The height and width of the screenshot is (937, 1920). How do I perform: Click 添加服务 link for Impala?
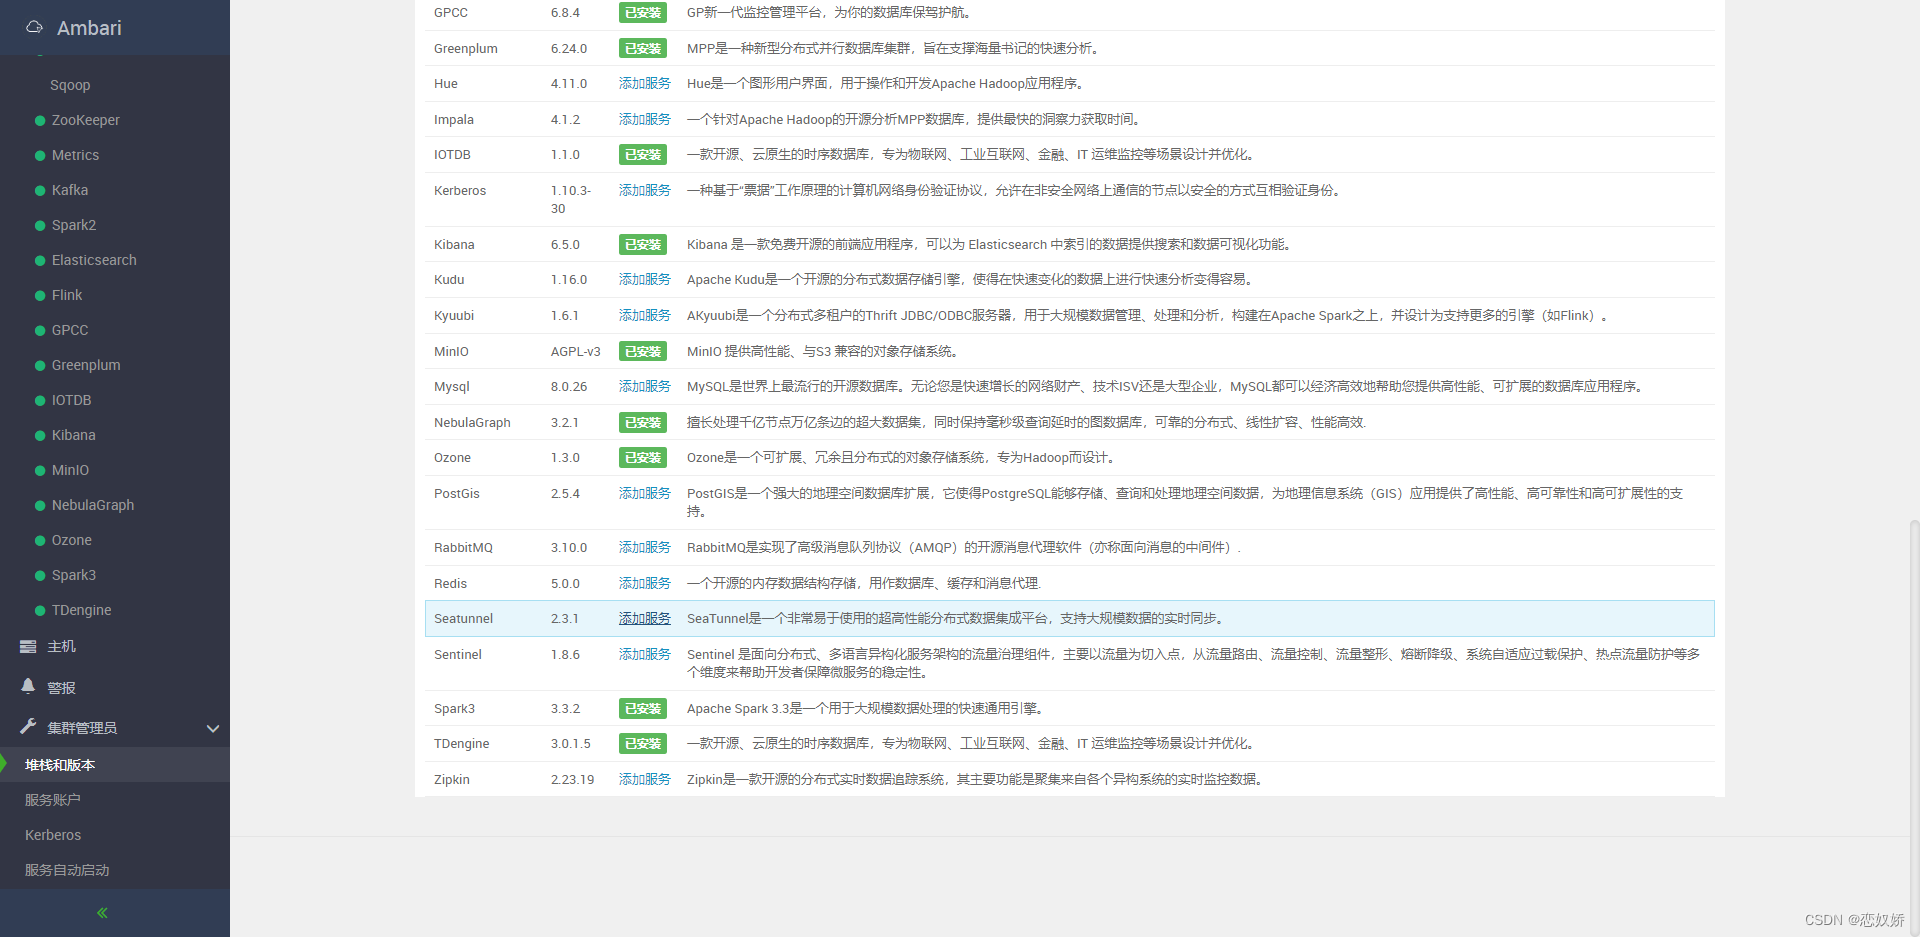[645, 120]
